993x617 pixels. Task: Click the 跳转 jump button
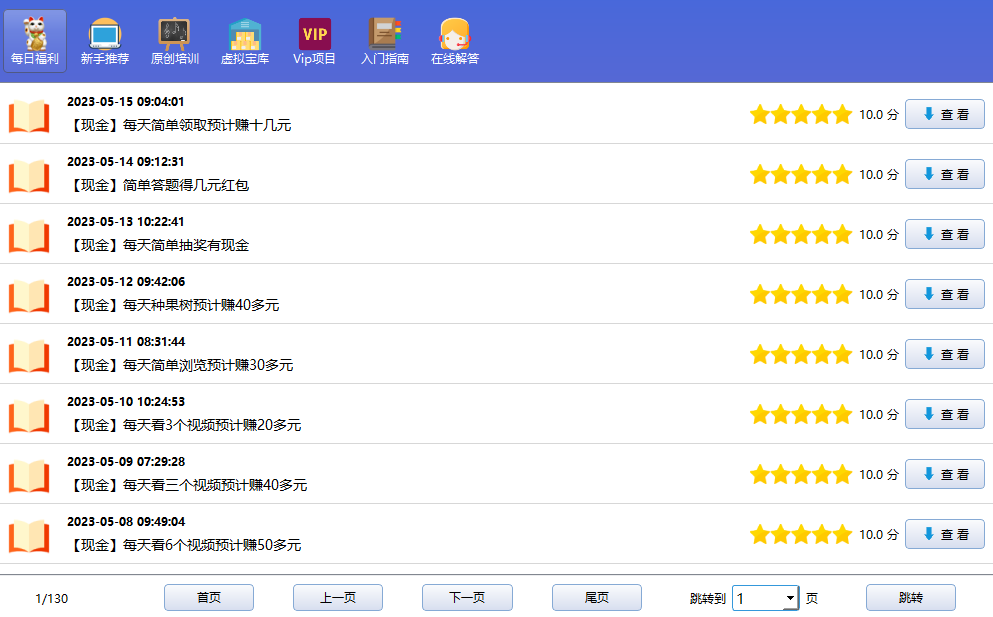[x=911, y=597]
